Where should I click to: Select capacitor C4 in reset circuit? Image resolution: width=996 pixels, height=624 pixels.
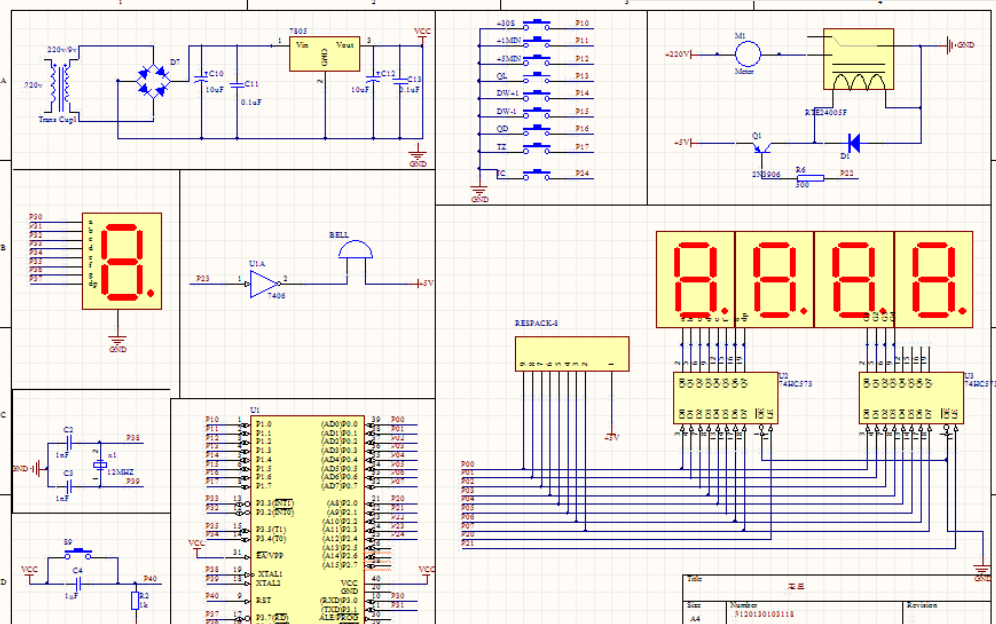pos(77,582)
